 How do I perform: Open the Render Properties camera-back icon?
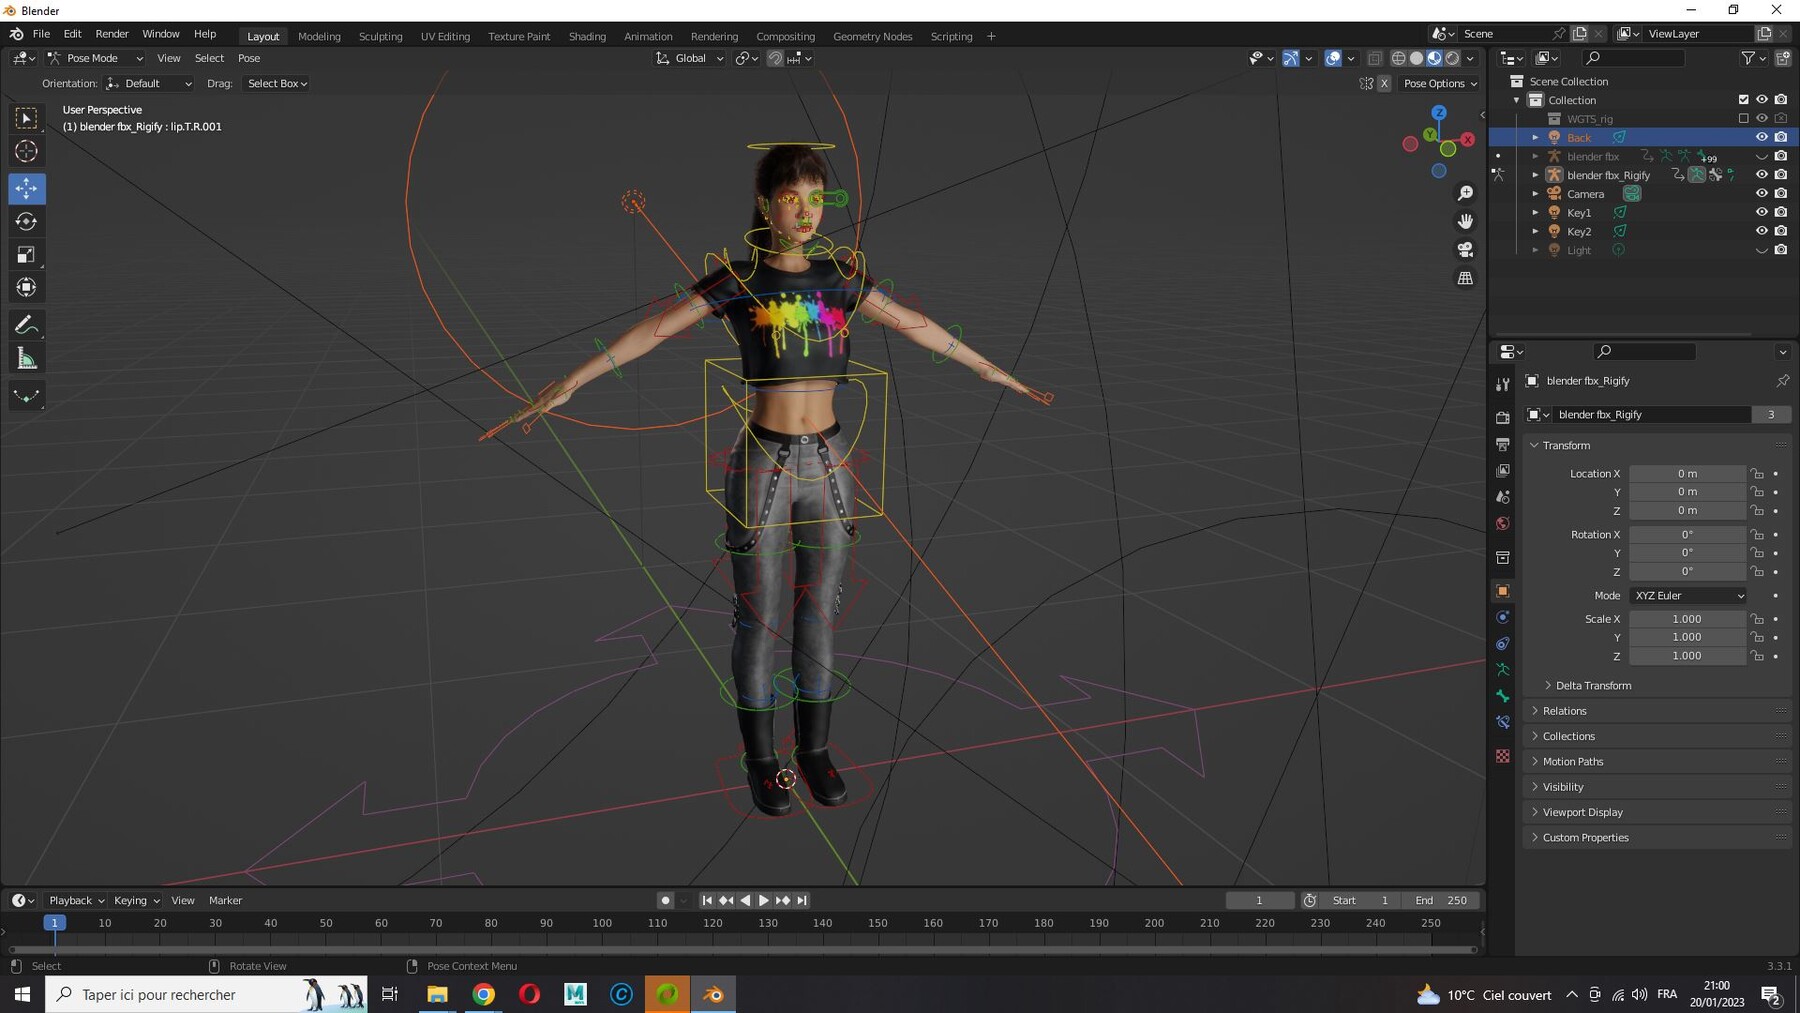coord(1503,417)
